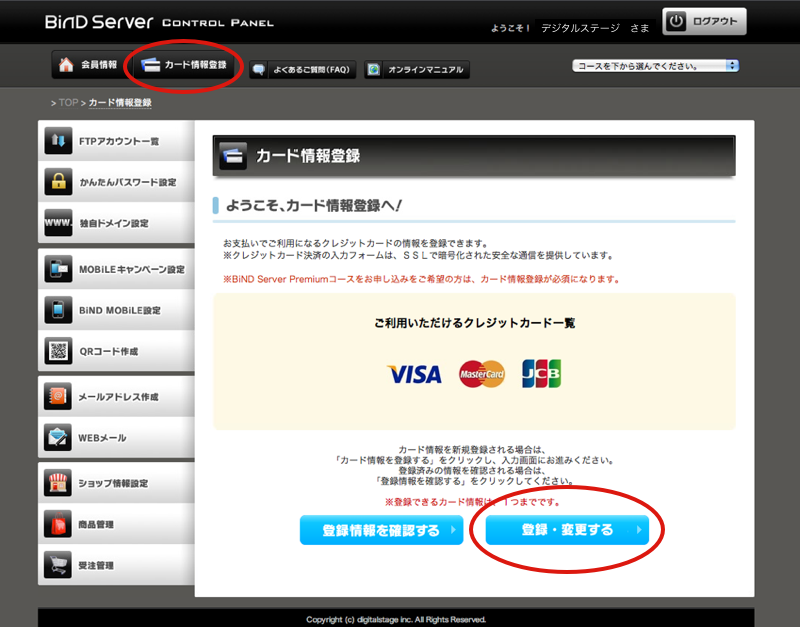Open the WEB mail envelope icon
This screenshot has height=630, width=802.
tap(58, 438)
